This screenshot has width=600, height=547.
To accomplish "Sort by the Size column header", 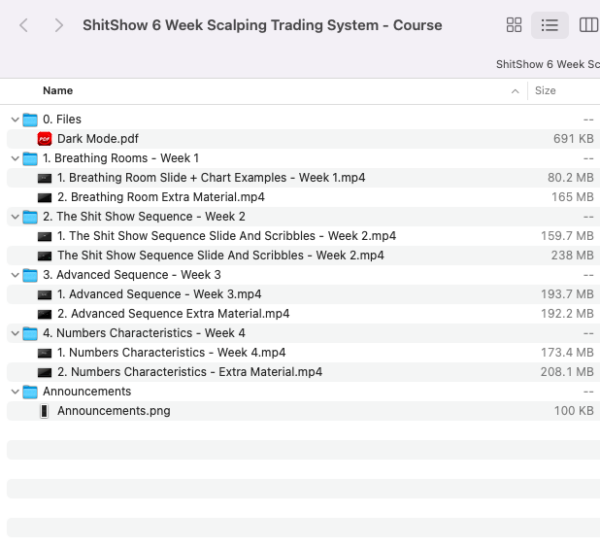I will coord(545,91).
